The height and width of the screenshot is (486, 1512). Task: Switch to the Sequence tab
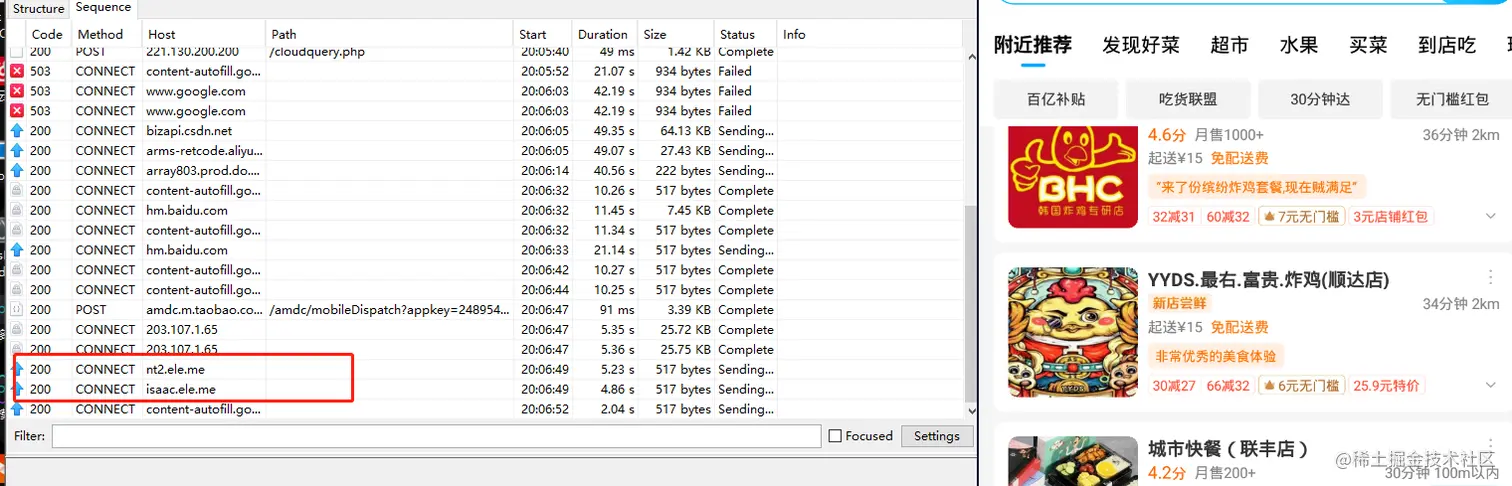click(103, 8)
